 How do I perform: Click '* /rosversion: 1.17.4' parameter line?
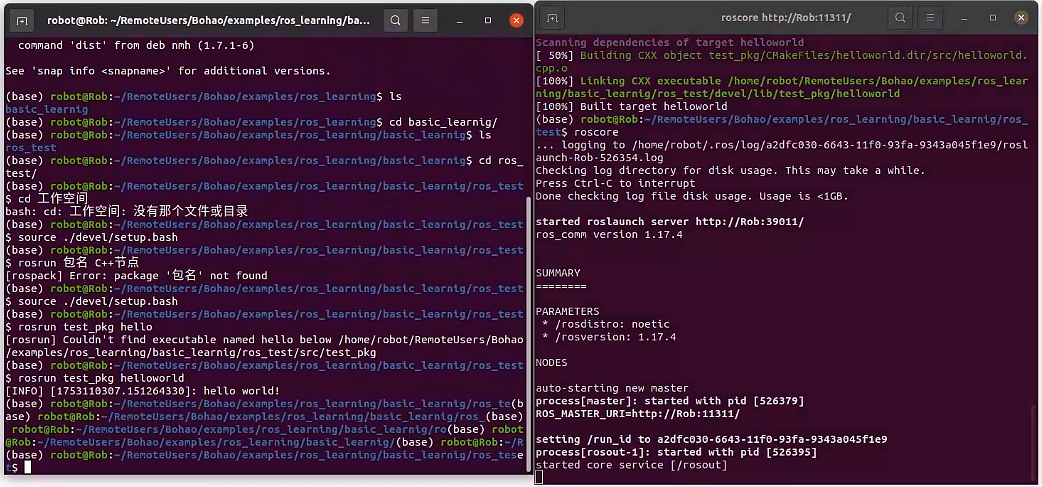click(x=609, y=337)
